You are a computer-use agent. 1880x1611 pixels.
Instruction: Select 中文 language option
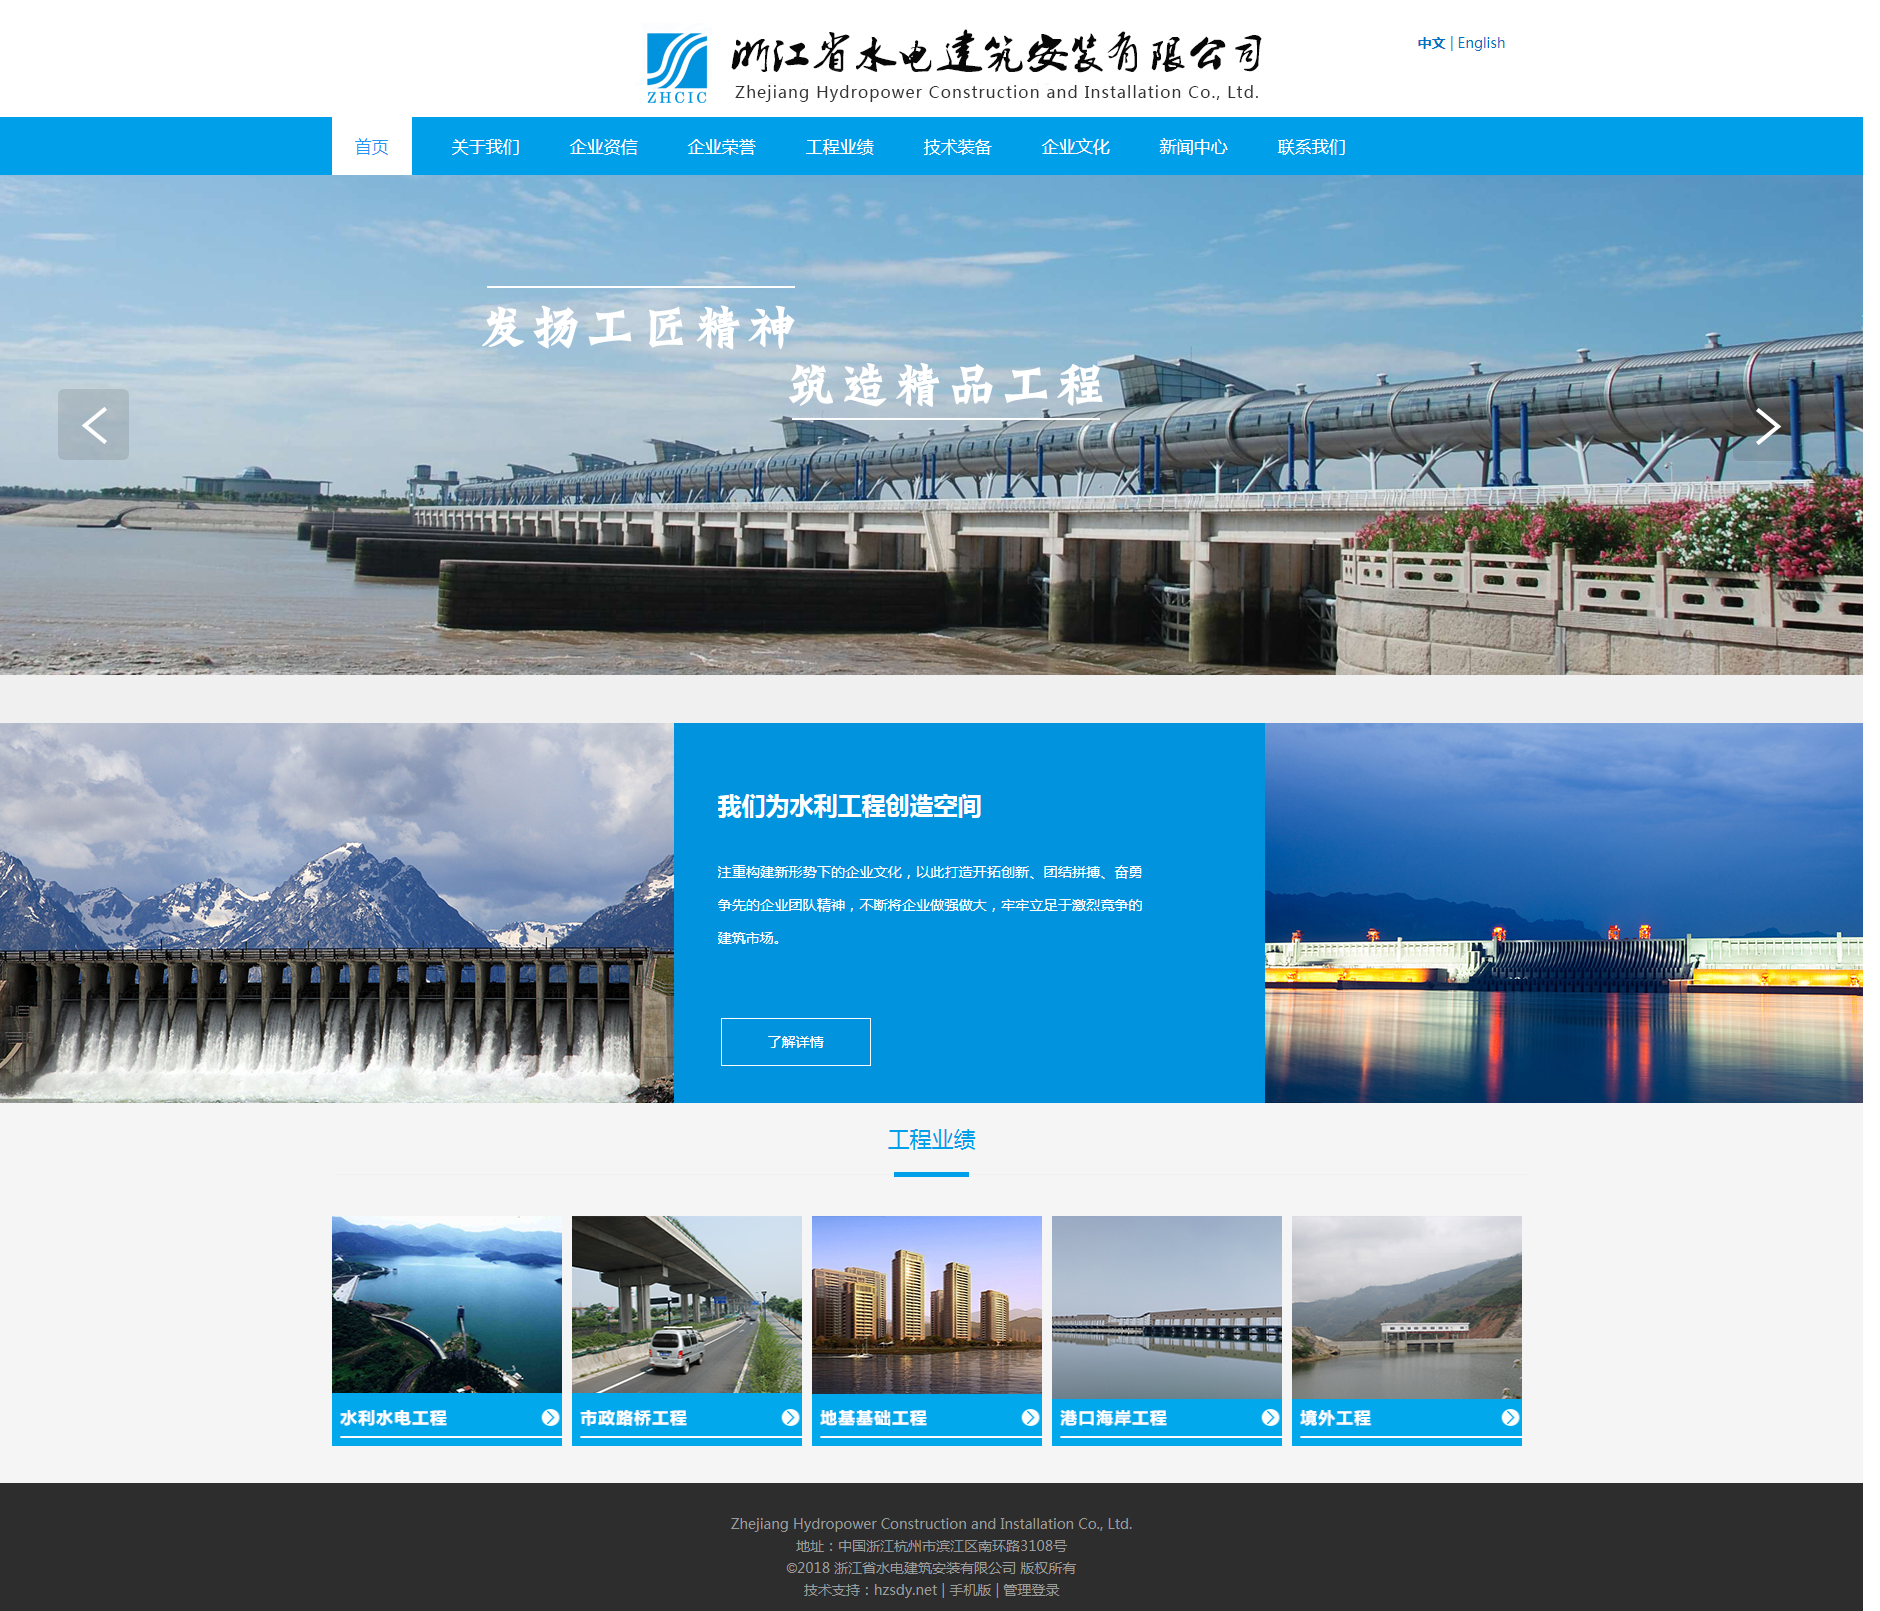(x=1431, y=43)
